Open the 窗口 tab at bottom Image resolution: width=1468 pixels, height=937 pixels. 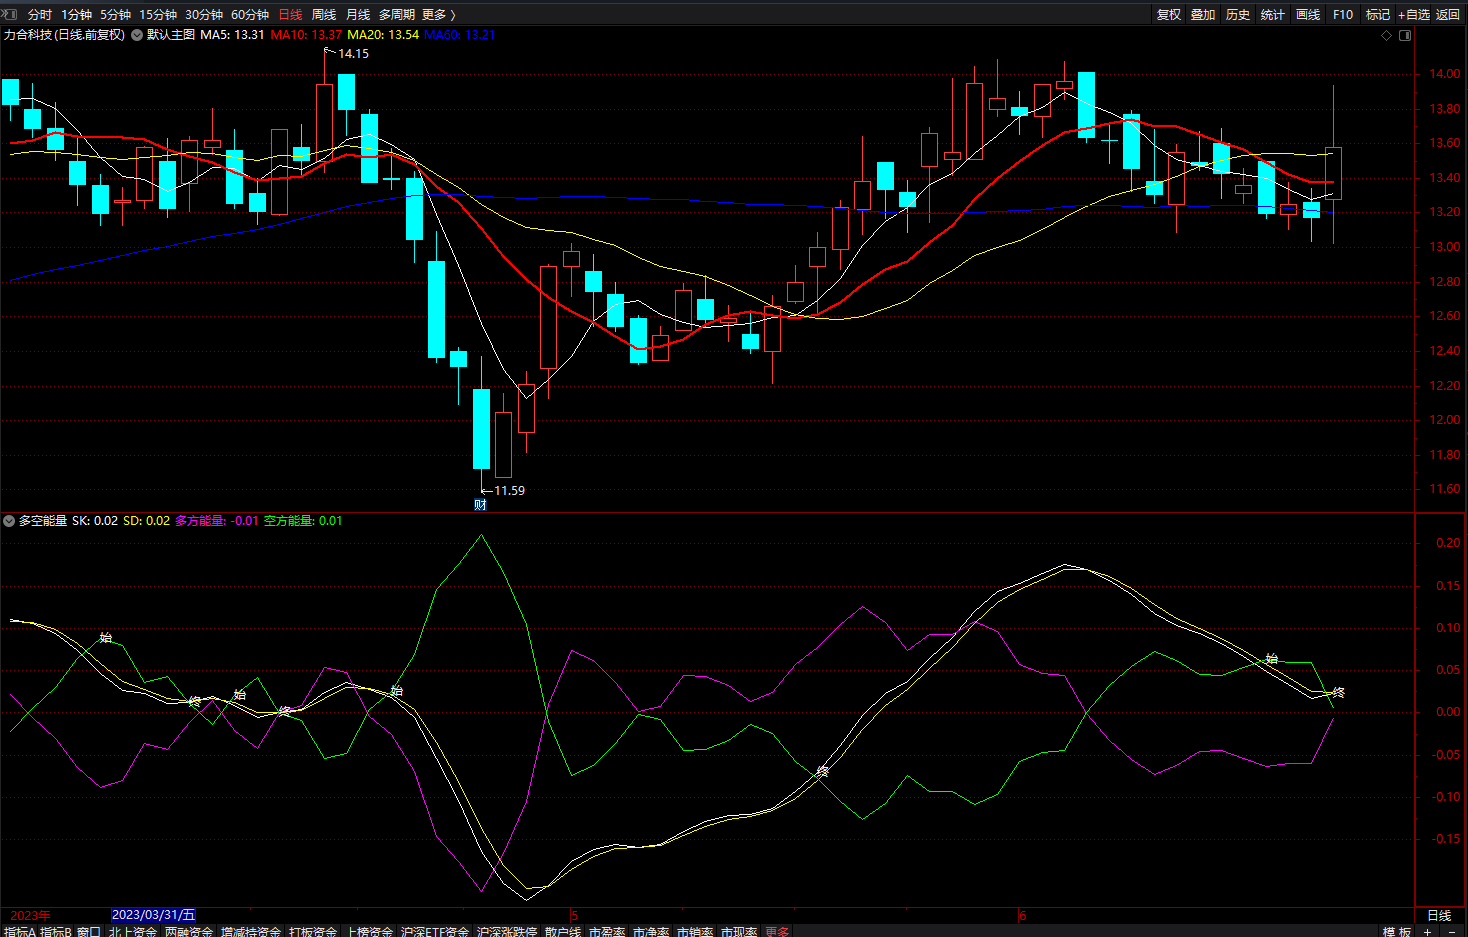(x=89, y=931)
